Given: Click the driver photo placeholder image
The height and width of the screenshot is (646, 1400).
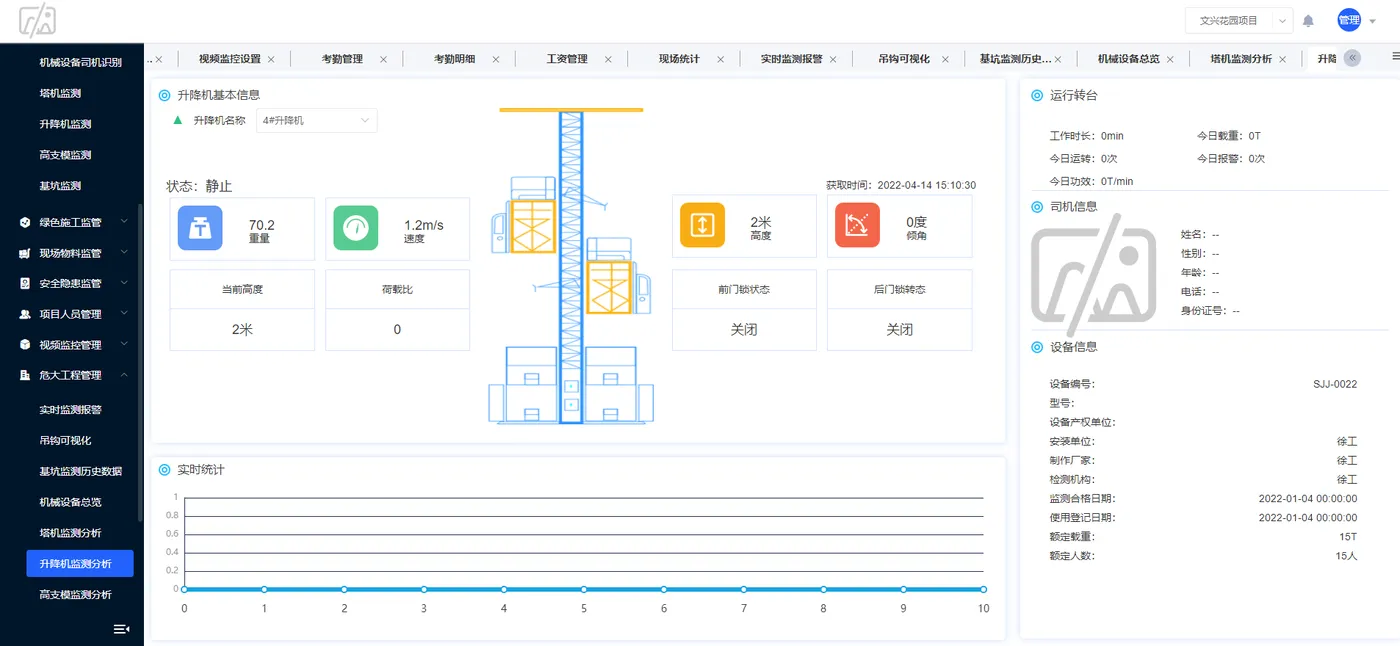Looking at the screenshot, I should (x=1093, y=276).
